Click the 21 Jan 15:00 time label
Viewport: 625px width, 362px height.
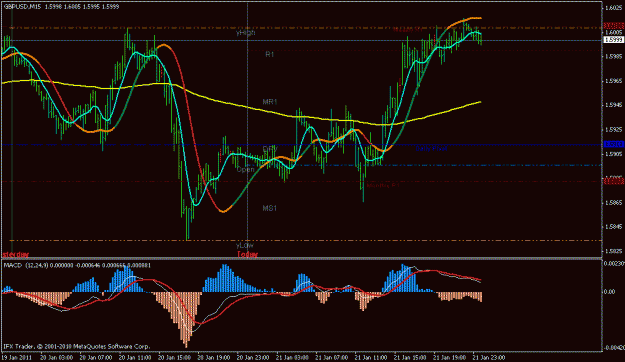click(x=410, y=357)
